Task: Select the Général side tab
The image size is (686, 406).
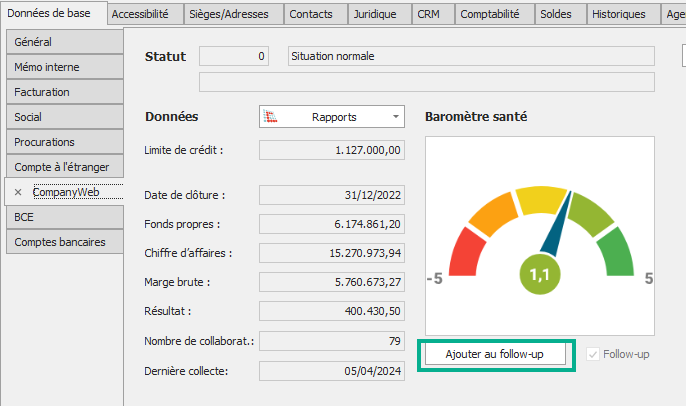Action: [65, 42]
